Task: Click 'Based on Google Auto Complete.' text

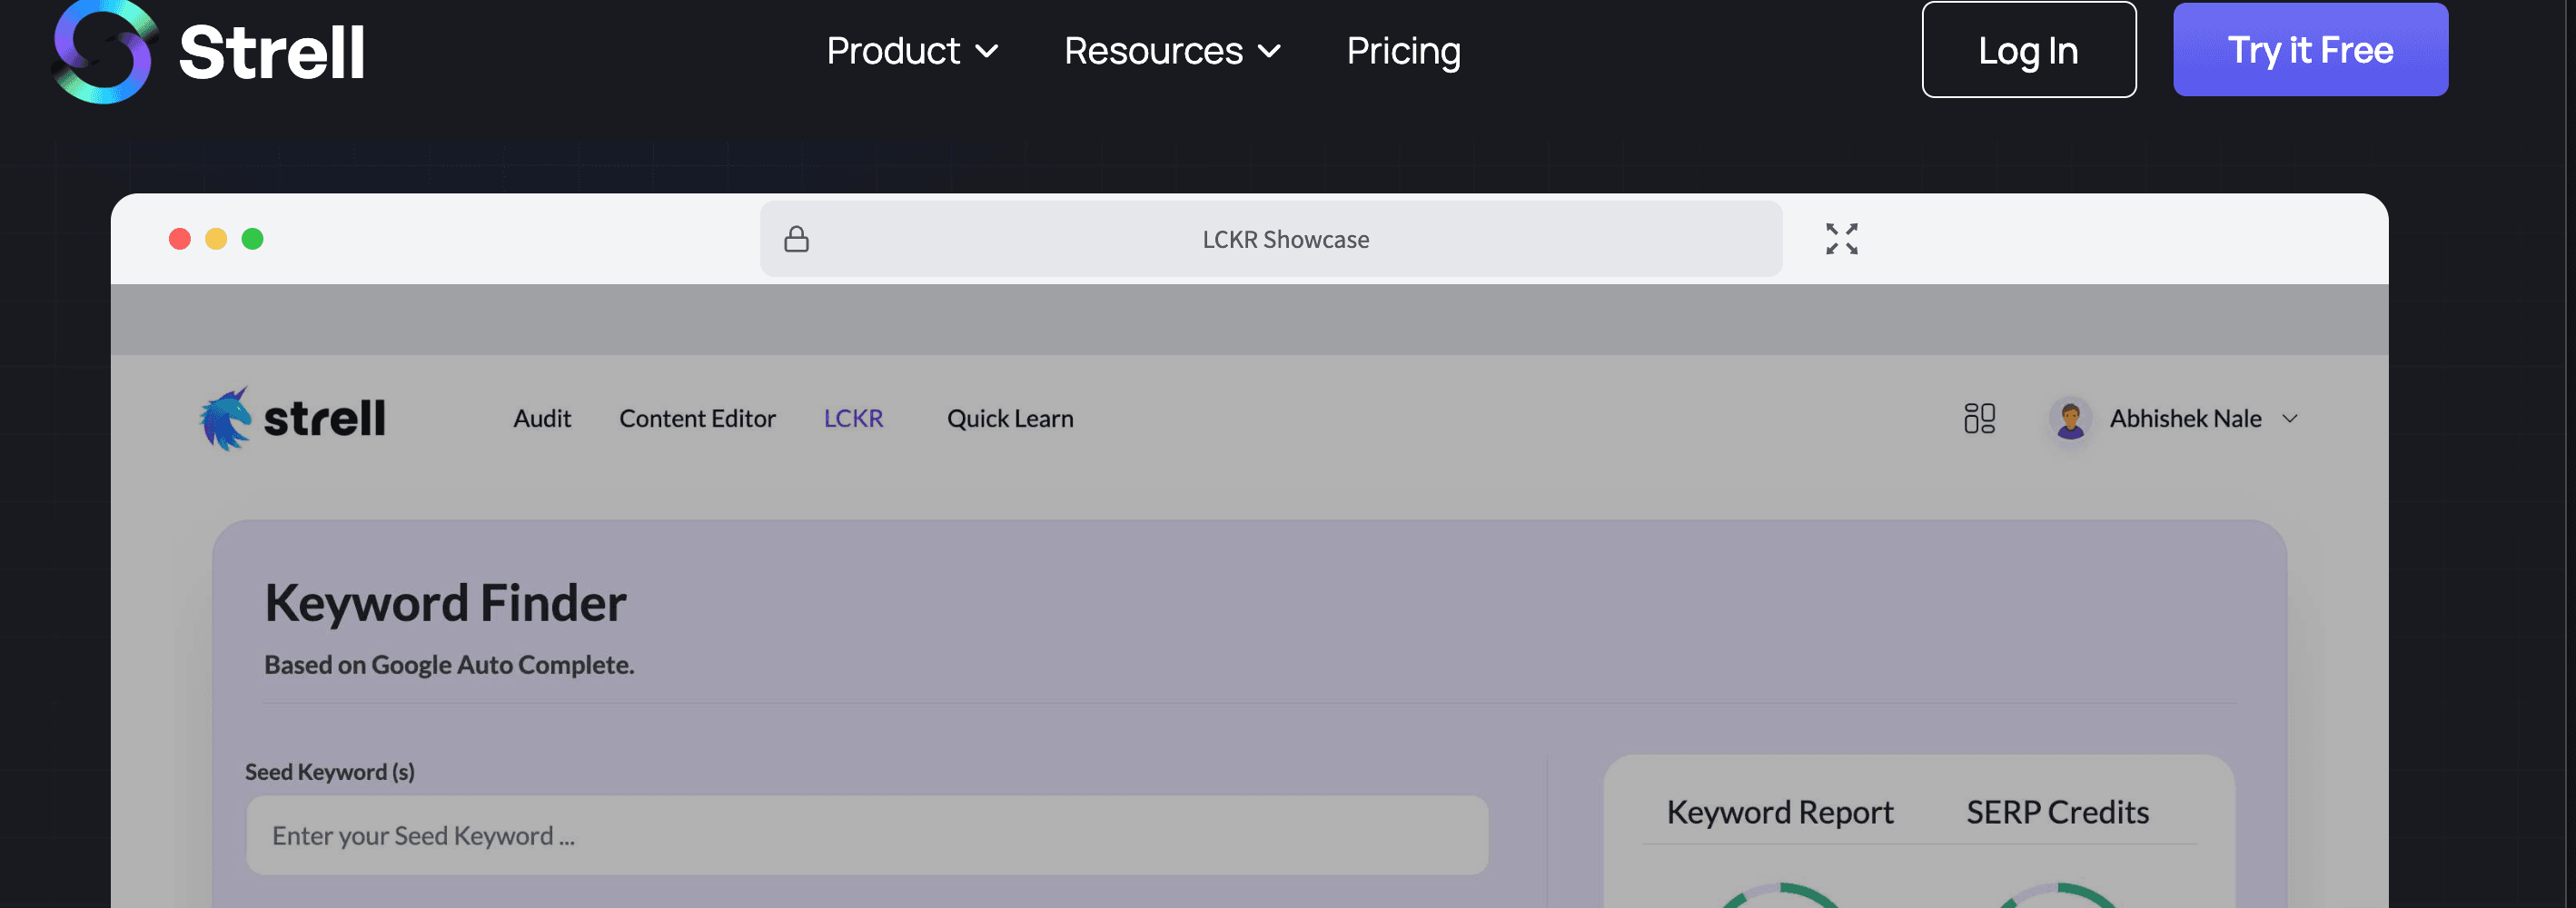Action: pyautogui.click(x=449, y=665)
